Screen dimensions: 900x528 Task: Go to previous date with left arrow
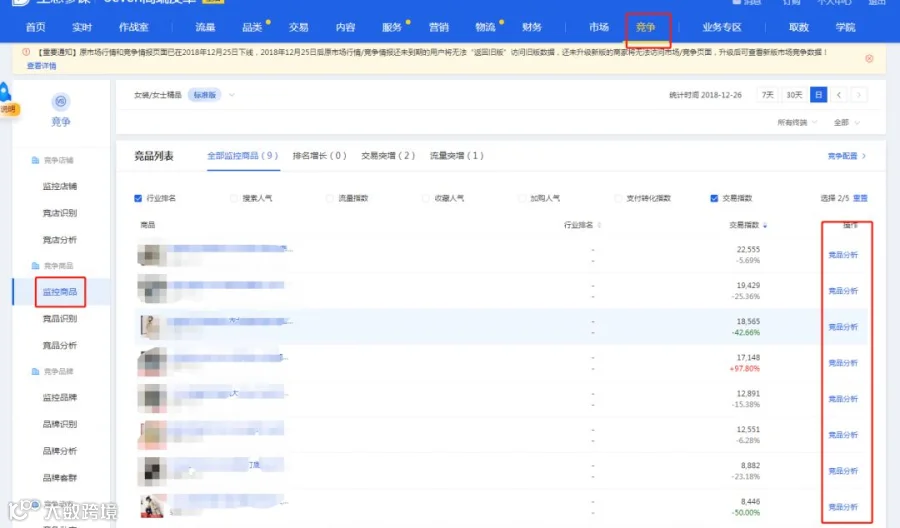tap(839, 95)
